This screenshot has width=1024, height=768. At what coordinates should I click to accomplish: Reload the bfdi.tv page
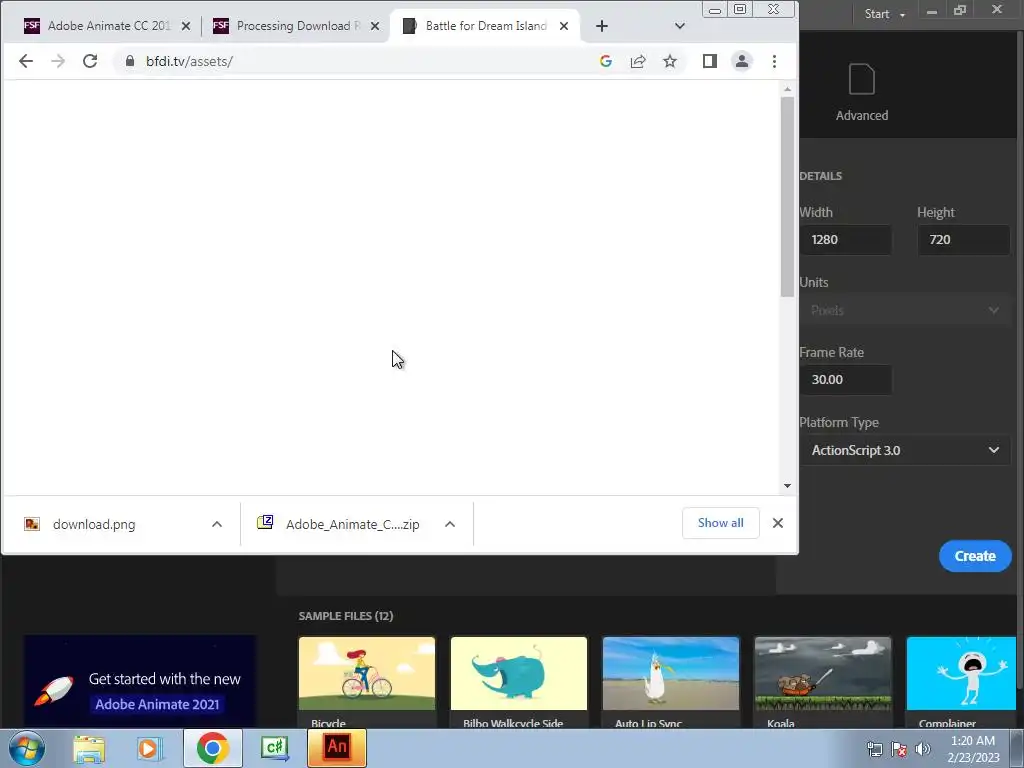point(90,61)
